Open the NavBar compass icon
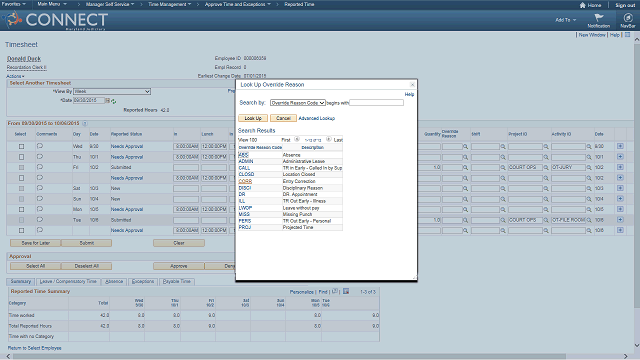This screenshot has width=640, height=360. 628,18
